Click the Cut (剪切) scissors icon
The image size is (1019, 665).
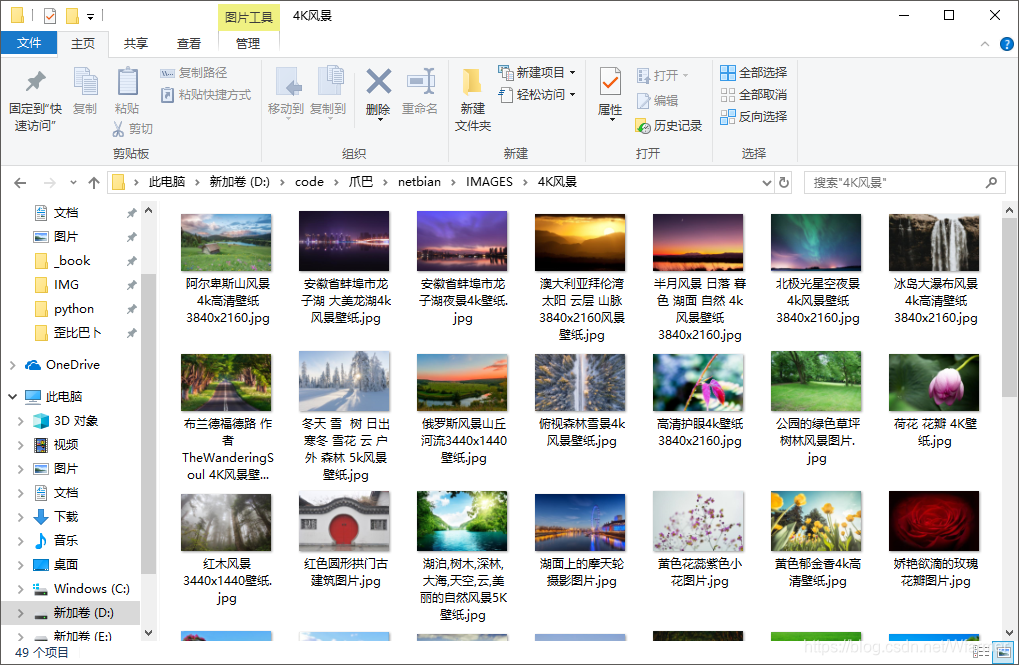click(x=118, y=129)
